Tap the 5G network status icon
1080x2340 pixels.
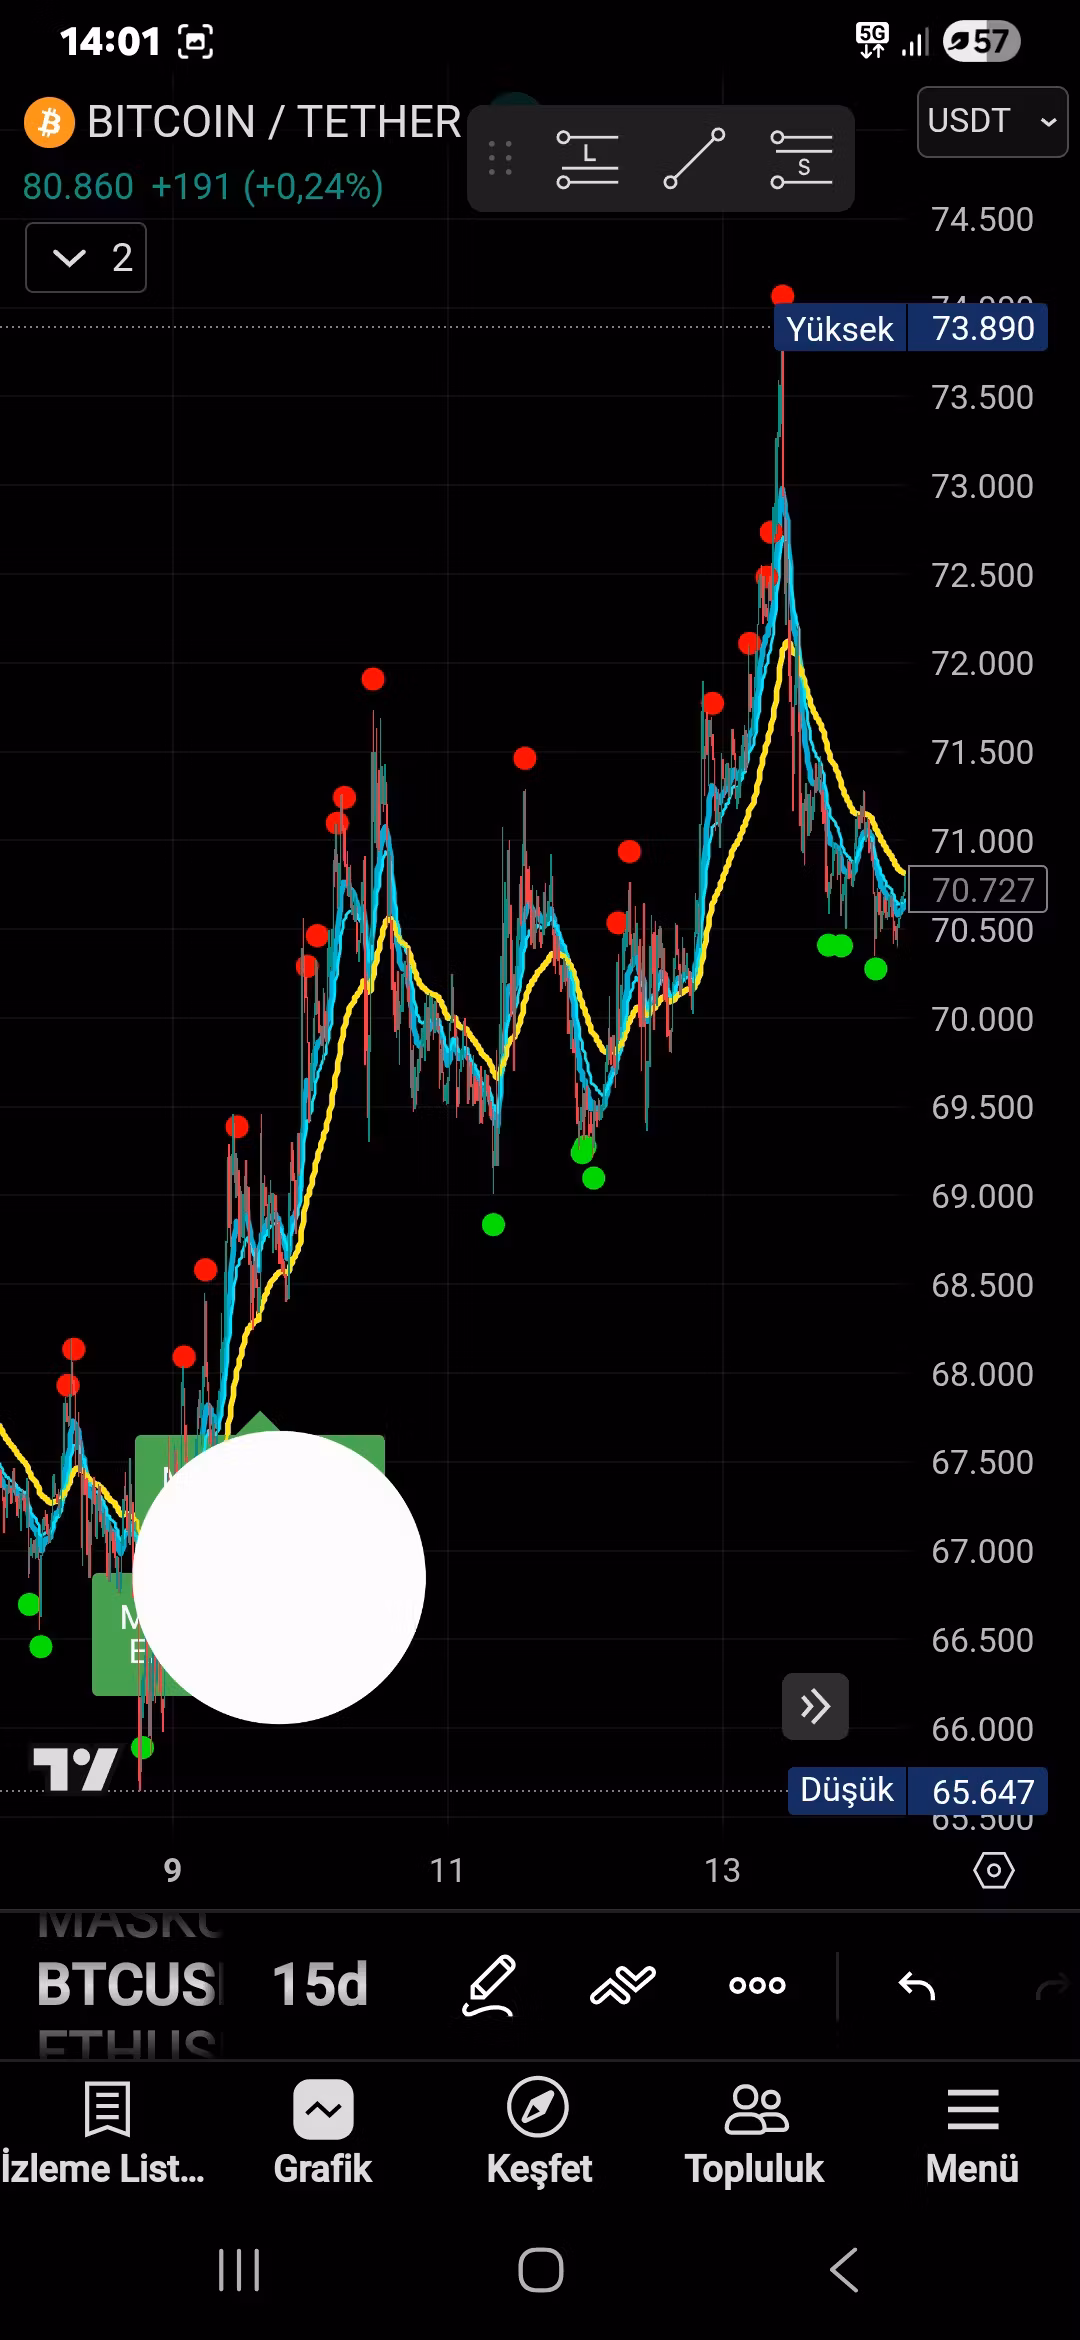point(872,41)
